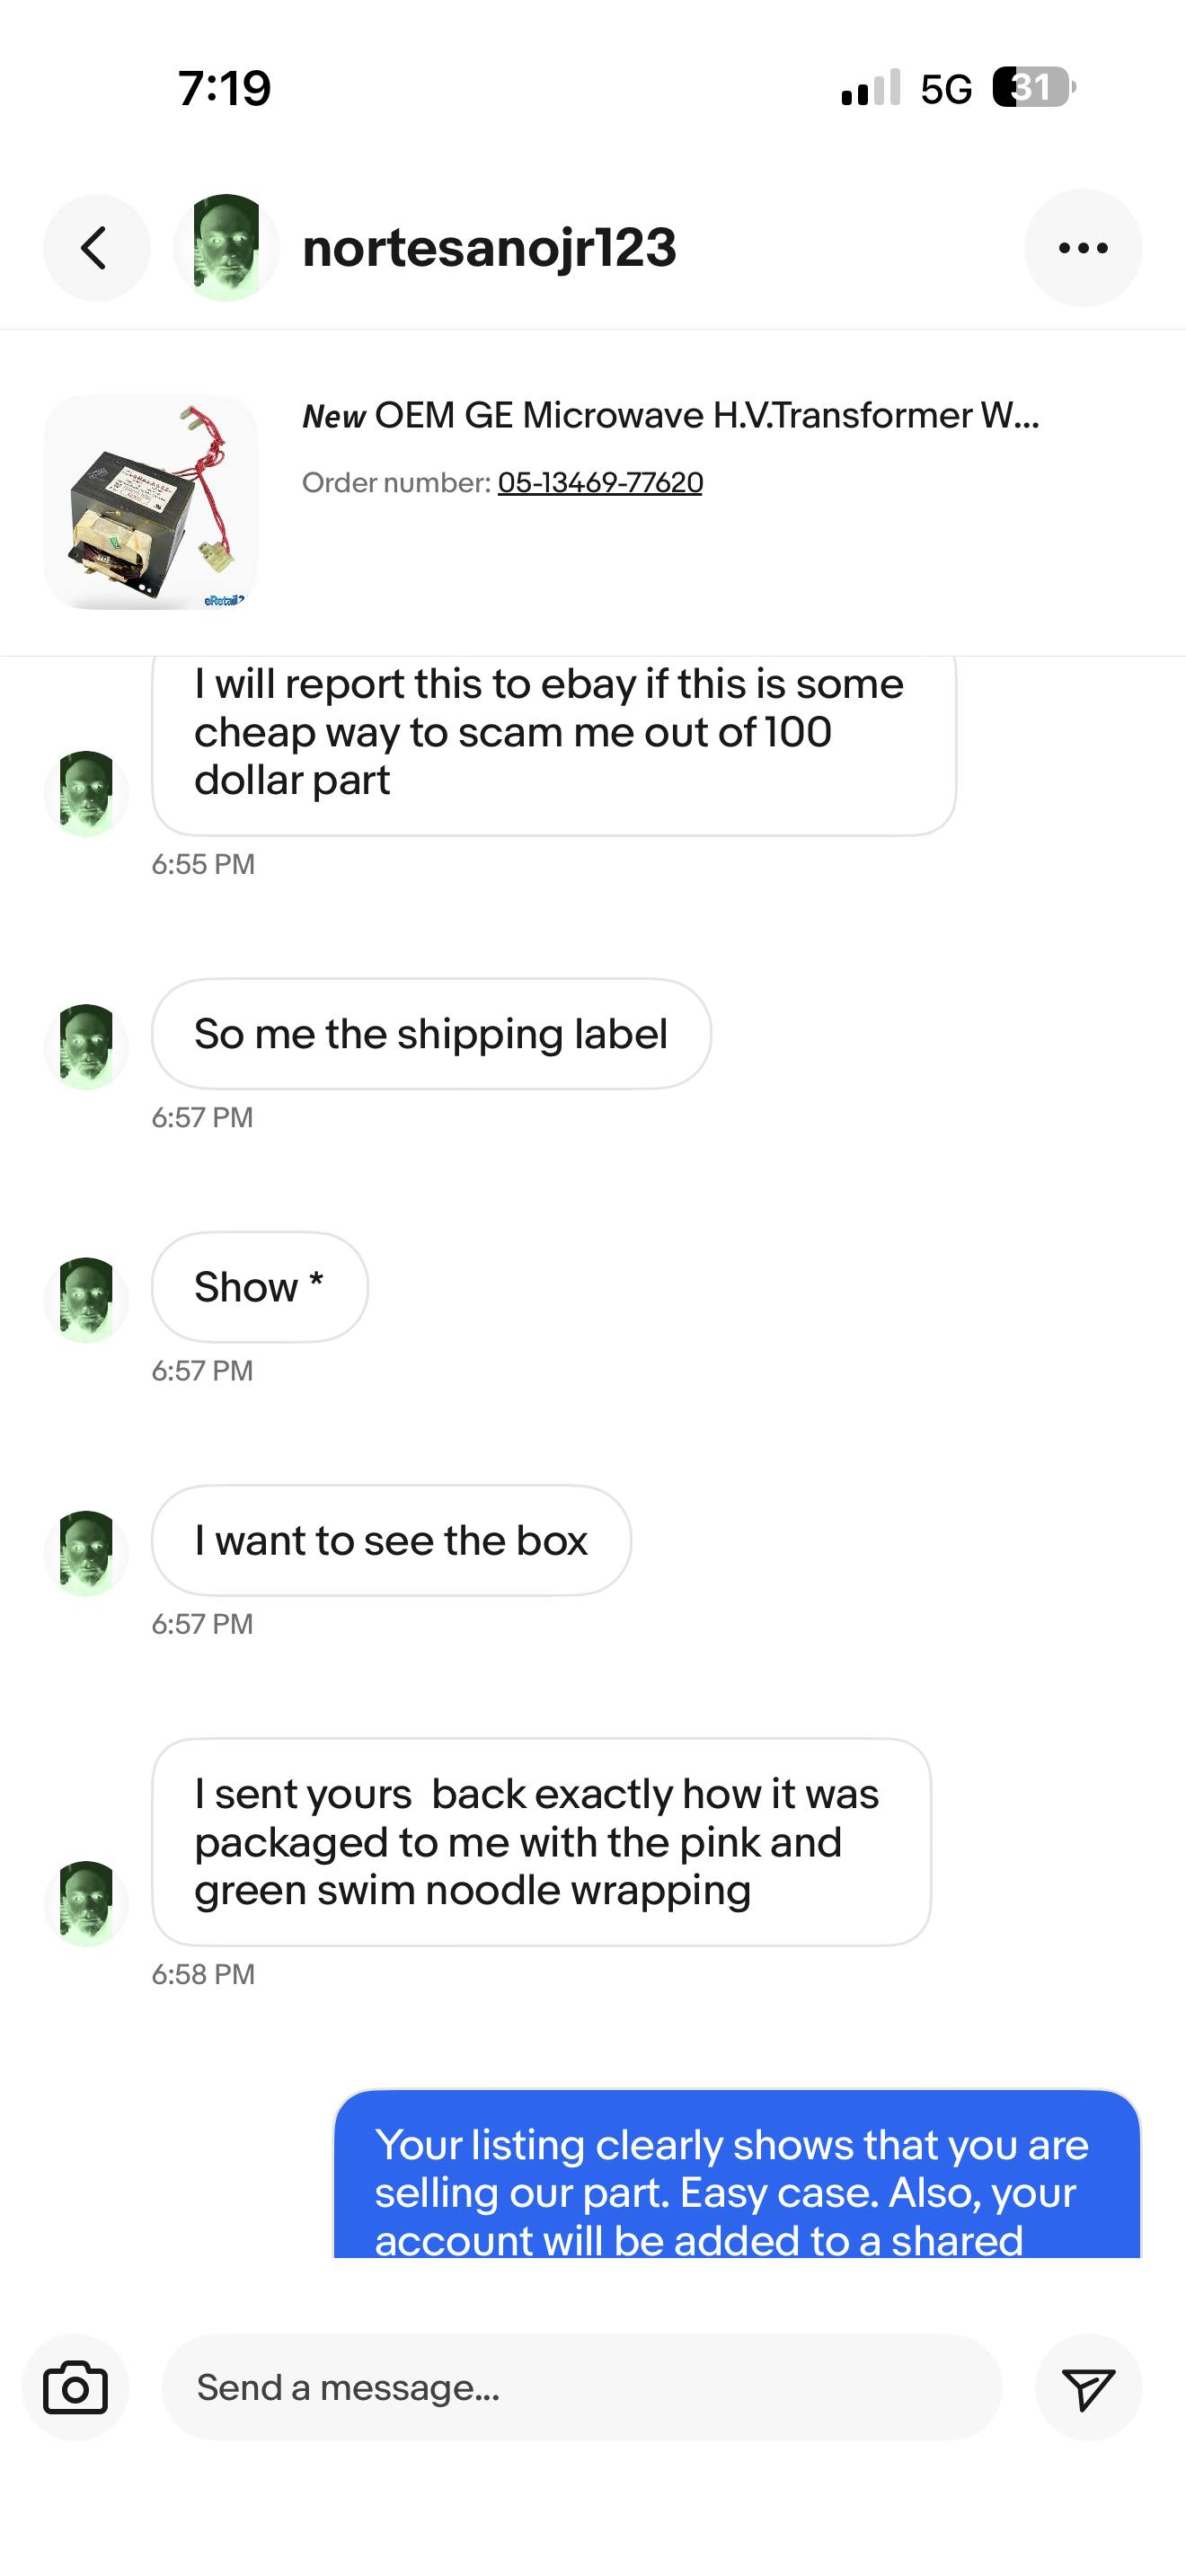The width and height of the screenshot is (1186, 2576).
Task: Tap avatar beside "So me the shipping label"
Action: [86, 1046]
